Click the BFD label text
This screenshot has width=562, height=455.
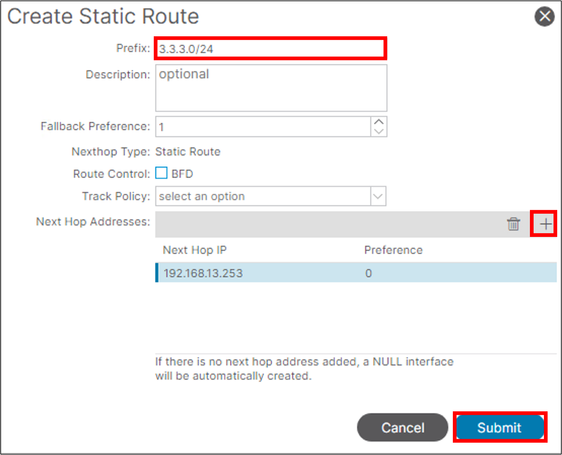point(182,174)
